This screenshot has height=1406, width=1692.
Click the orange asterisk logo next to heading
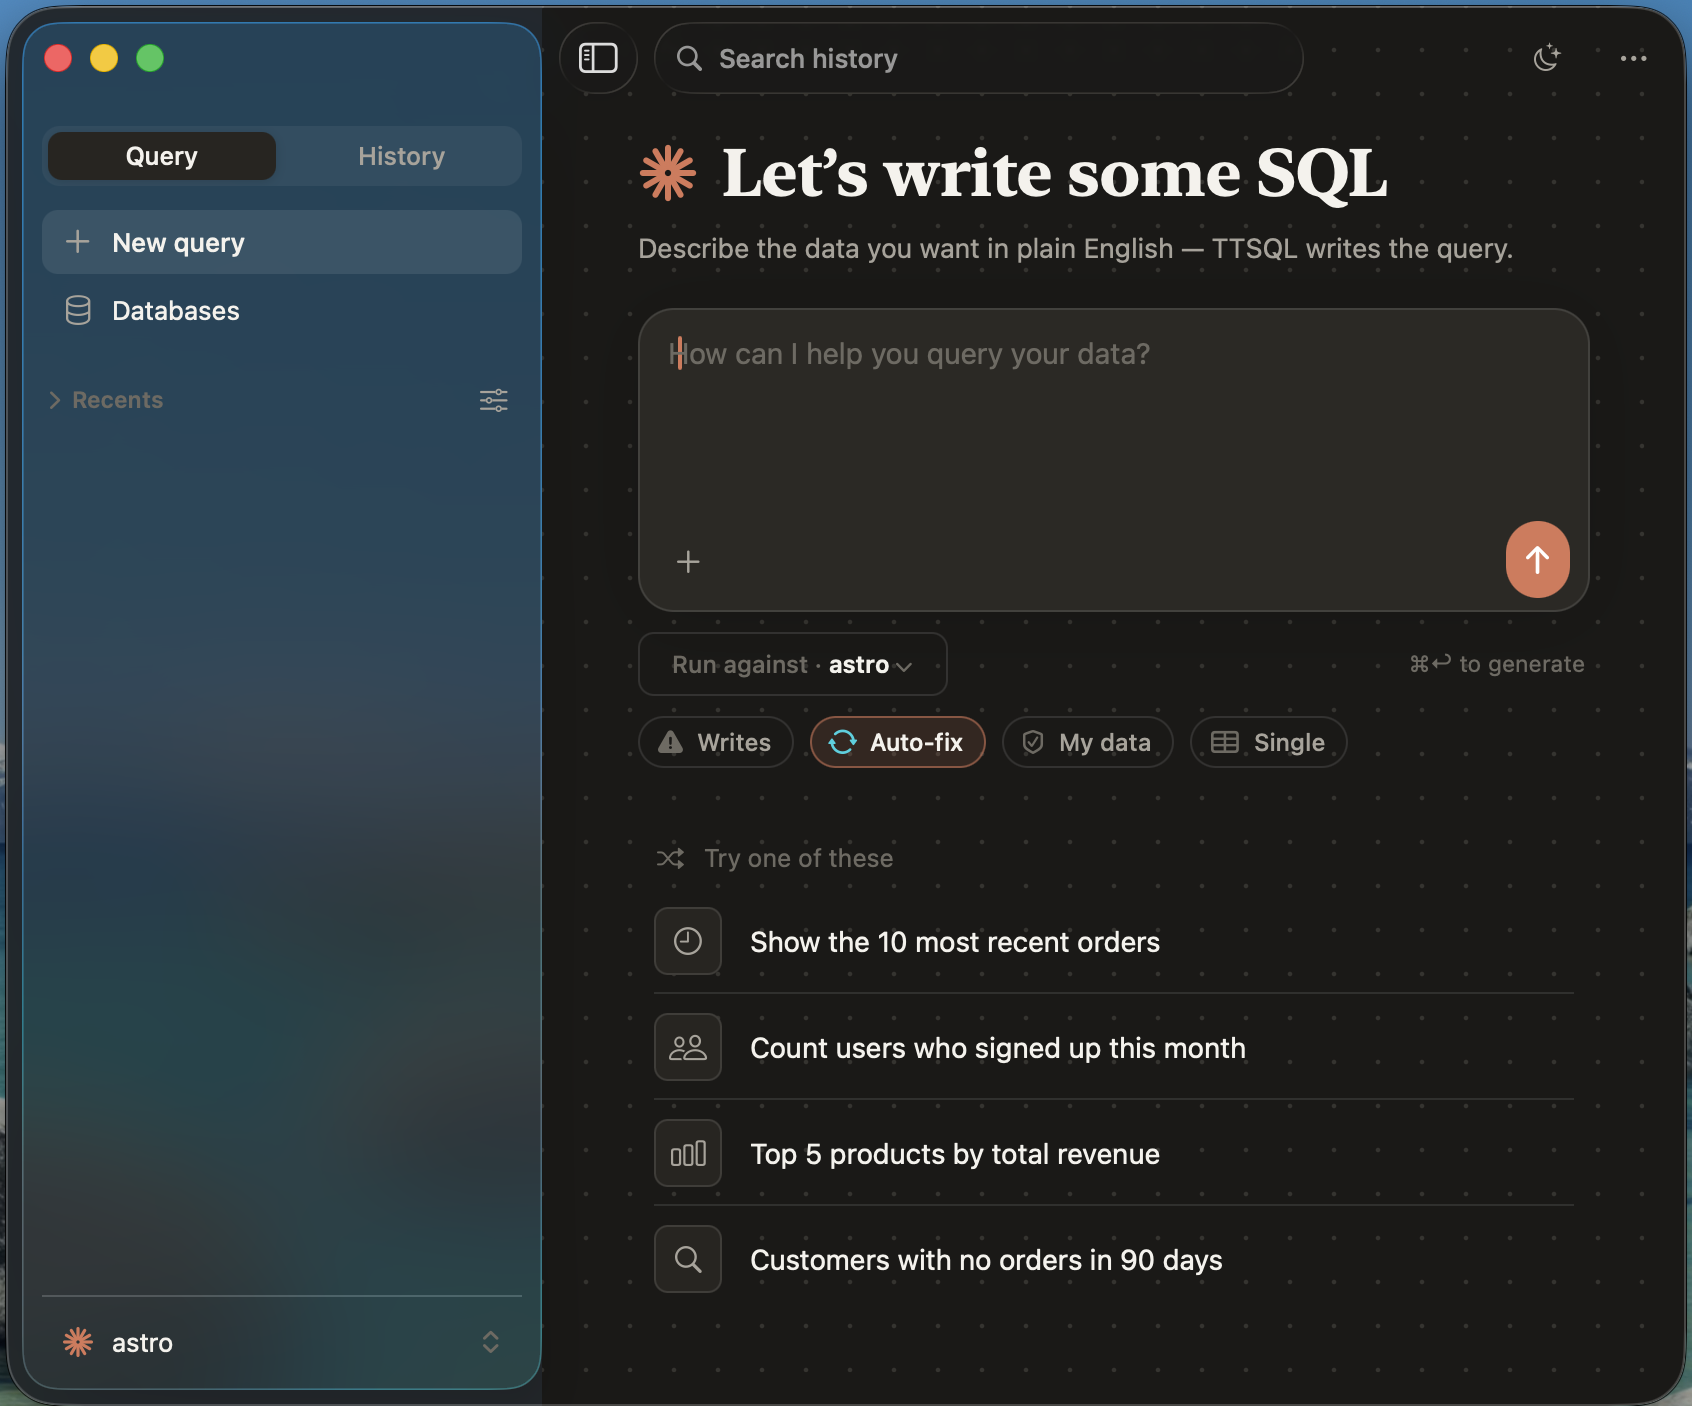coord(668,173)
